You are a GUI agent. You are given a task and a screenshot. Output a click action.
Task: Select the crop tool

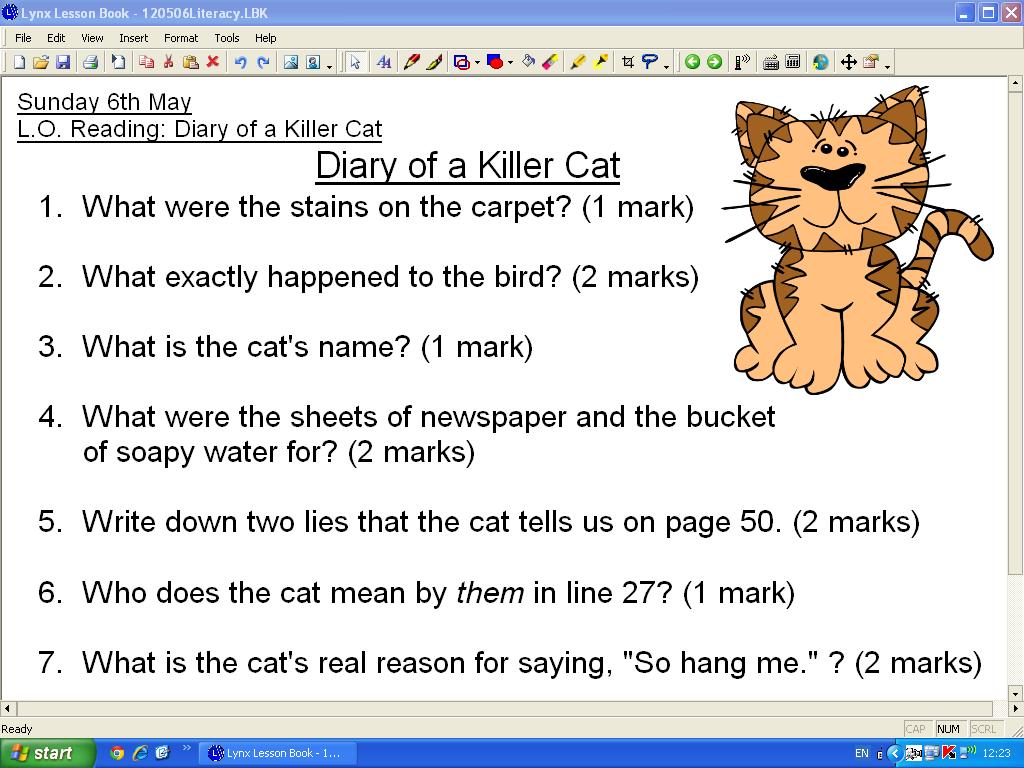click(x=628, y=62)
